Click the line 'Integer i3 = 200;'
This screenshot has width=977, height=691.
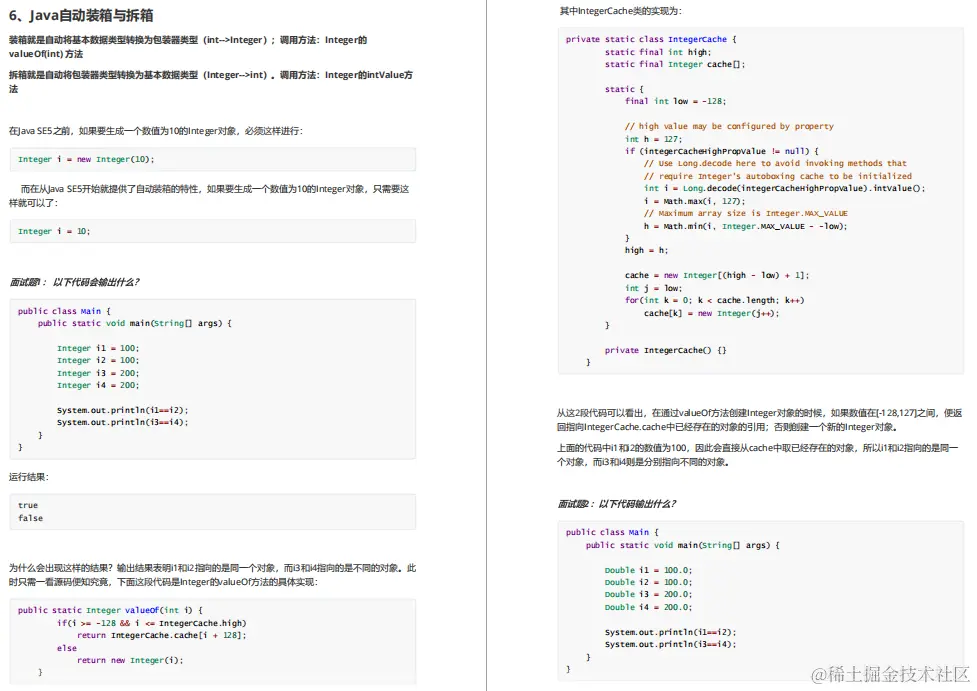98,373
